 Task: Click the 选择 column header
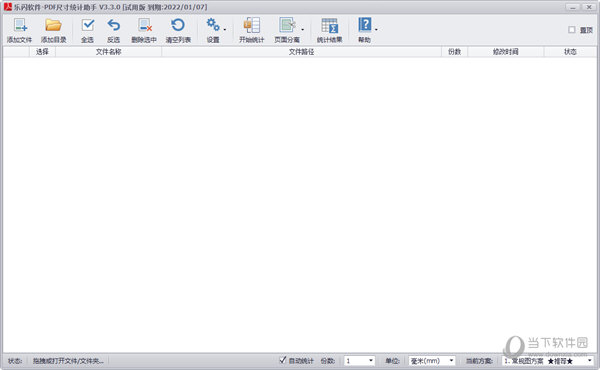pos(42,52)
